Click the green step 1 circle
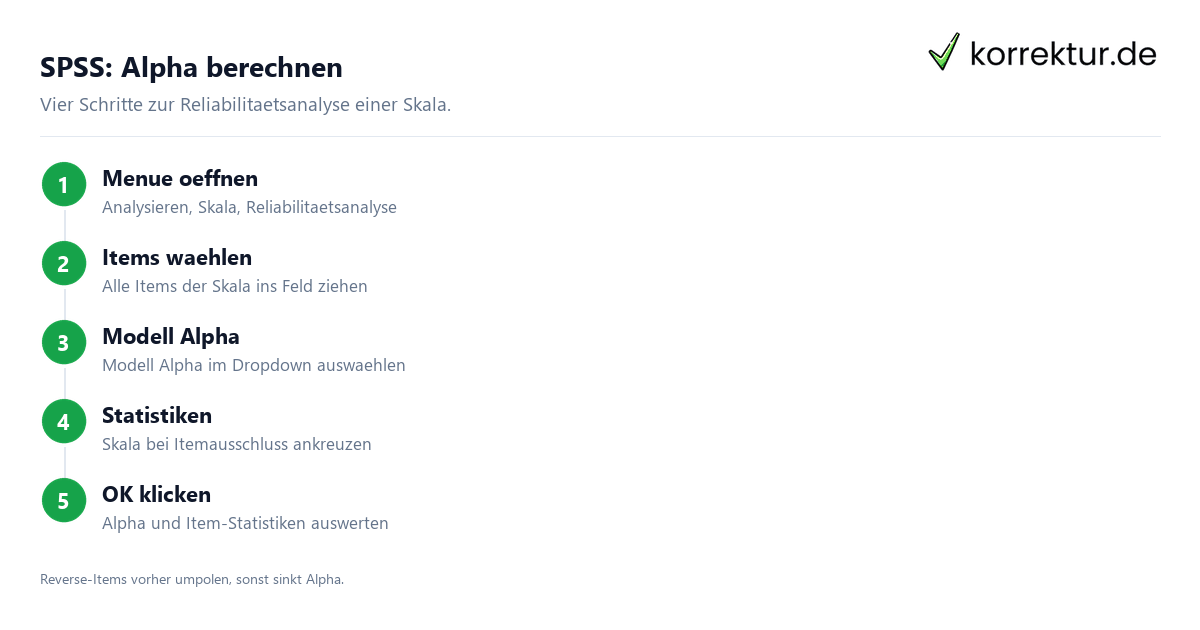 [64, 185]
